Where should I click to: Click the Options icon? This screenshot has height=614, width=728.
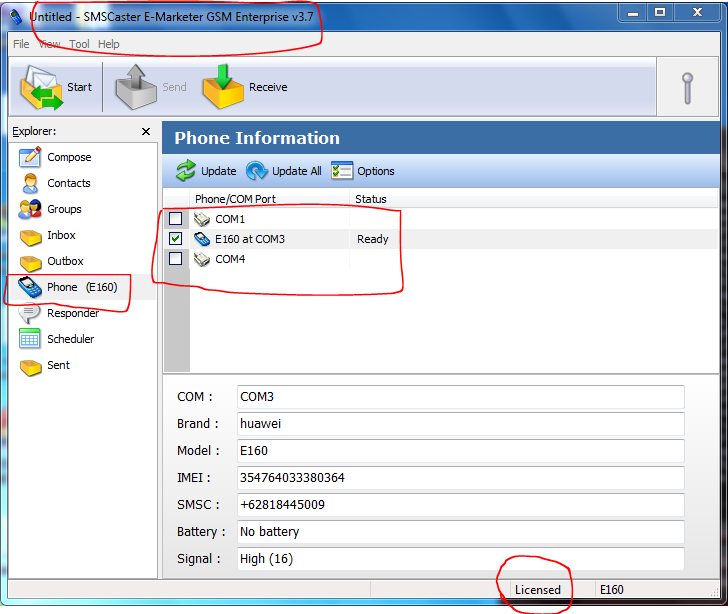342,171
